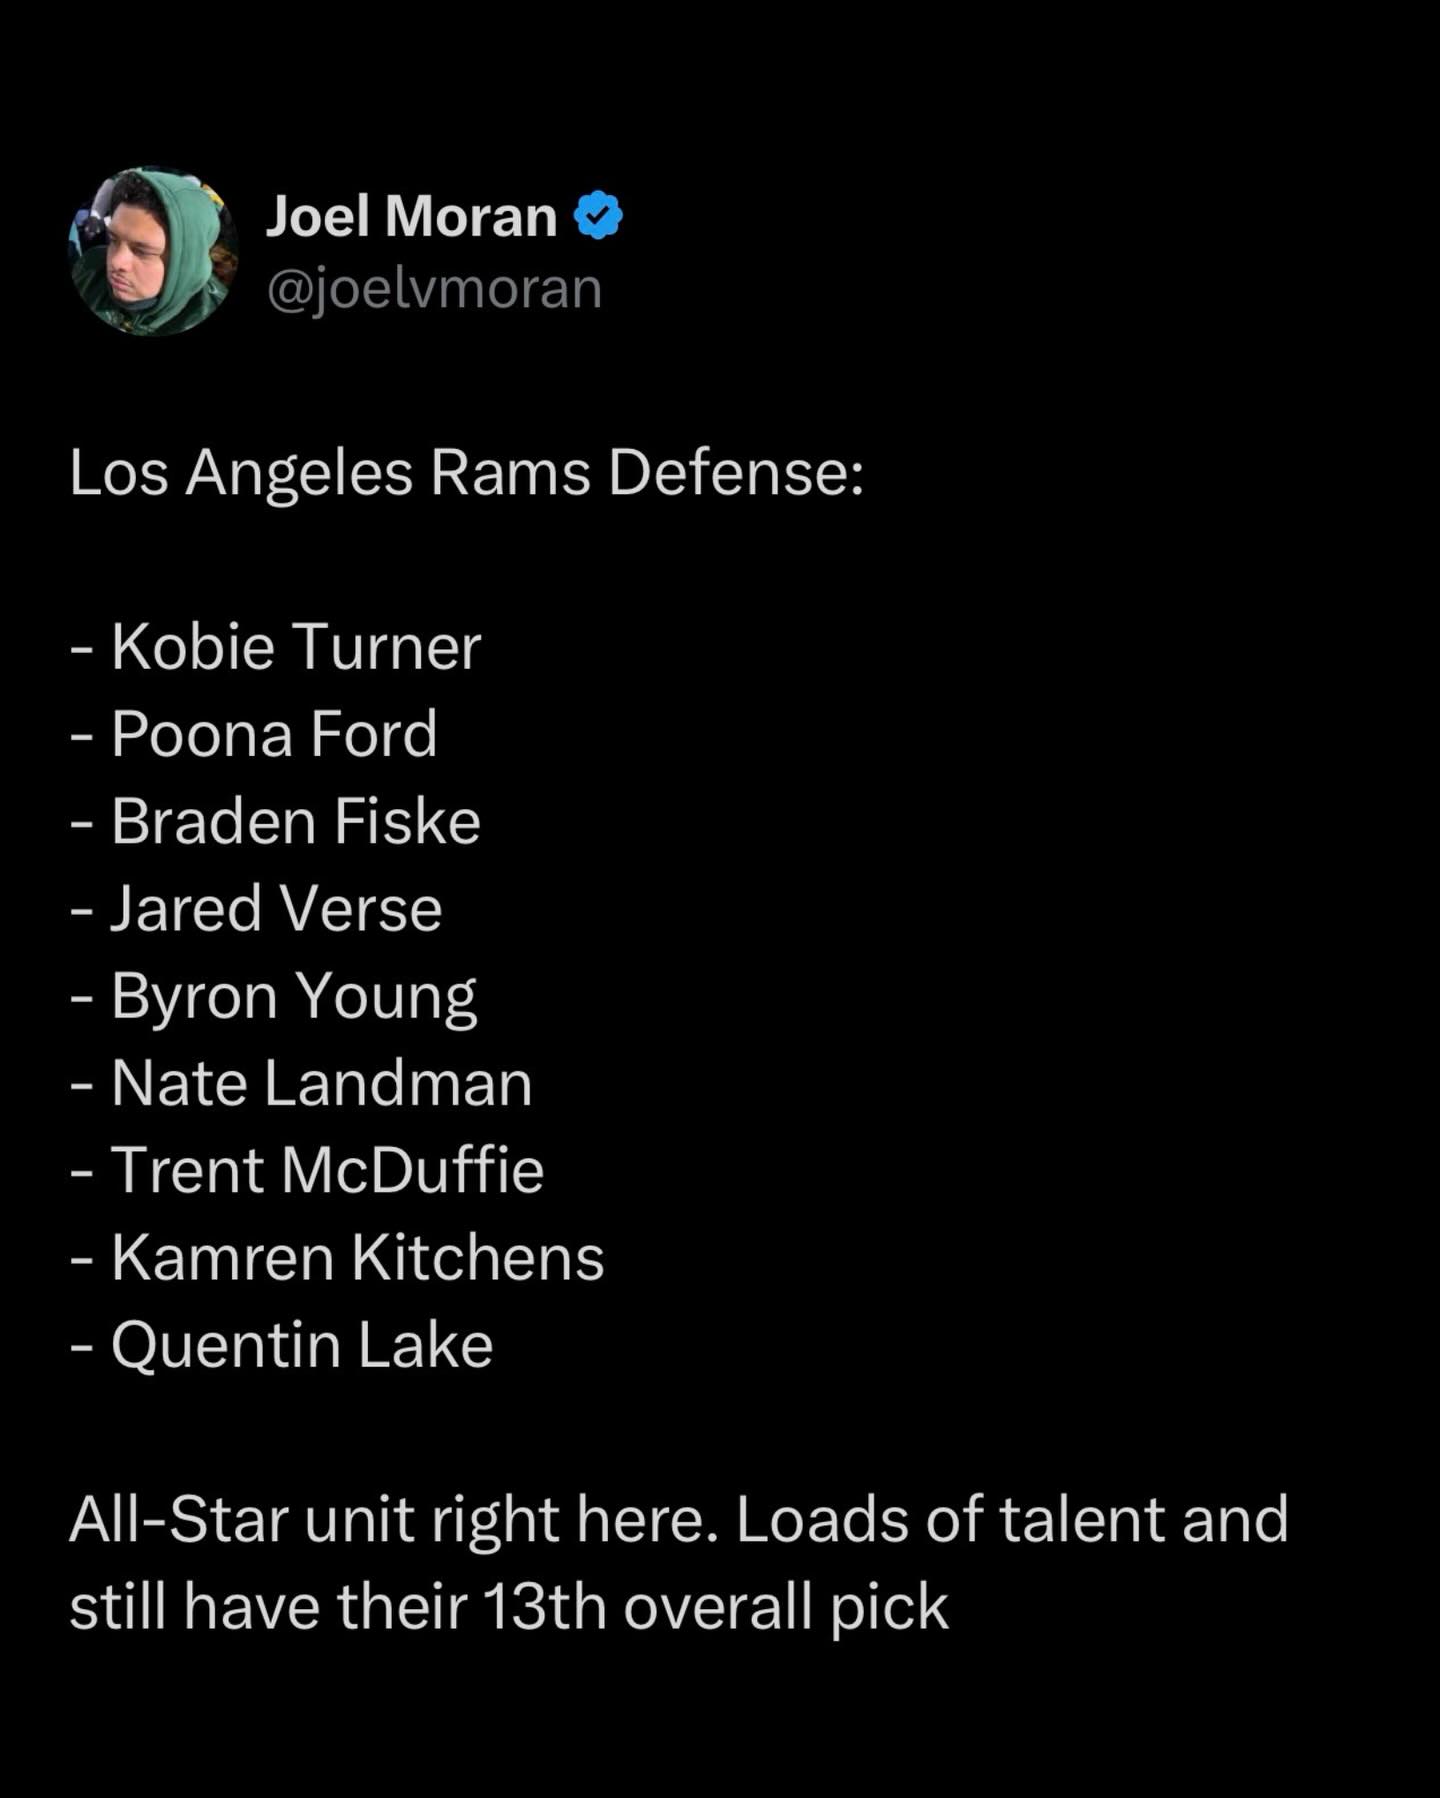Click the Braden Fiske line
The height and width of the screenshot is (1798, 1440).
click(x=295, y=822)
